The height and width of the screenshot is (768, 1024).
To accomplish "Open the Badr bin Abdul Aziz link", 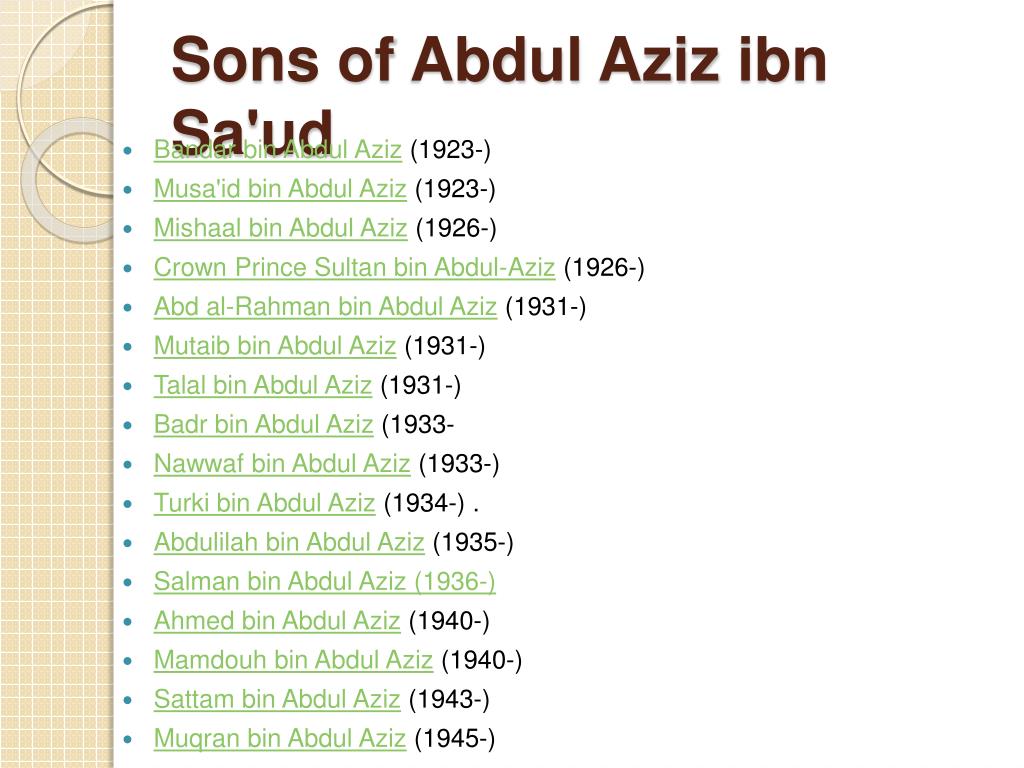I will point(264,424).
